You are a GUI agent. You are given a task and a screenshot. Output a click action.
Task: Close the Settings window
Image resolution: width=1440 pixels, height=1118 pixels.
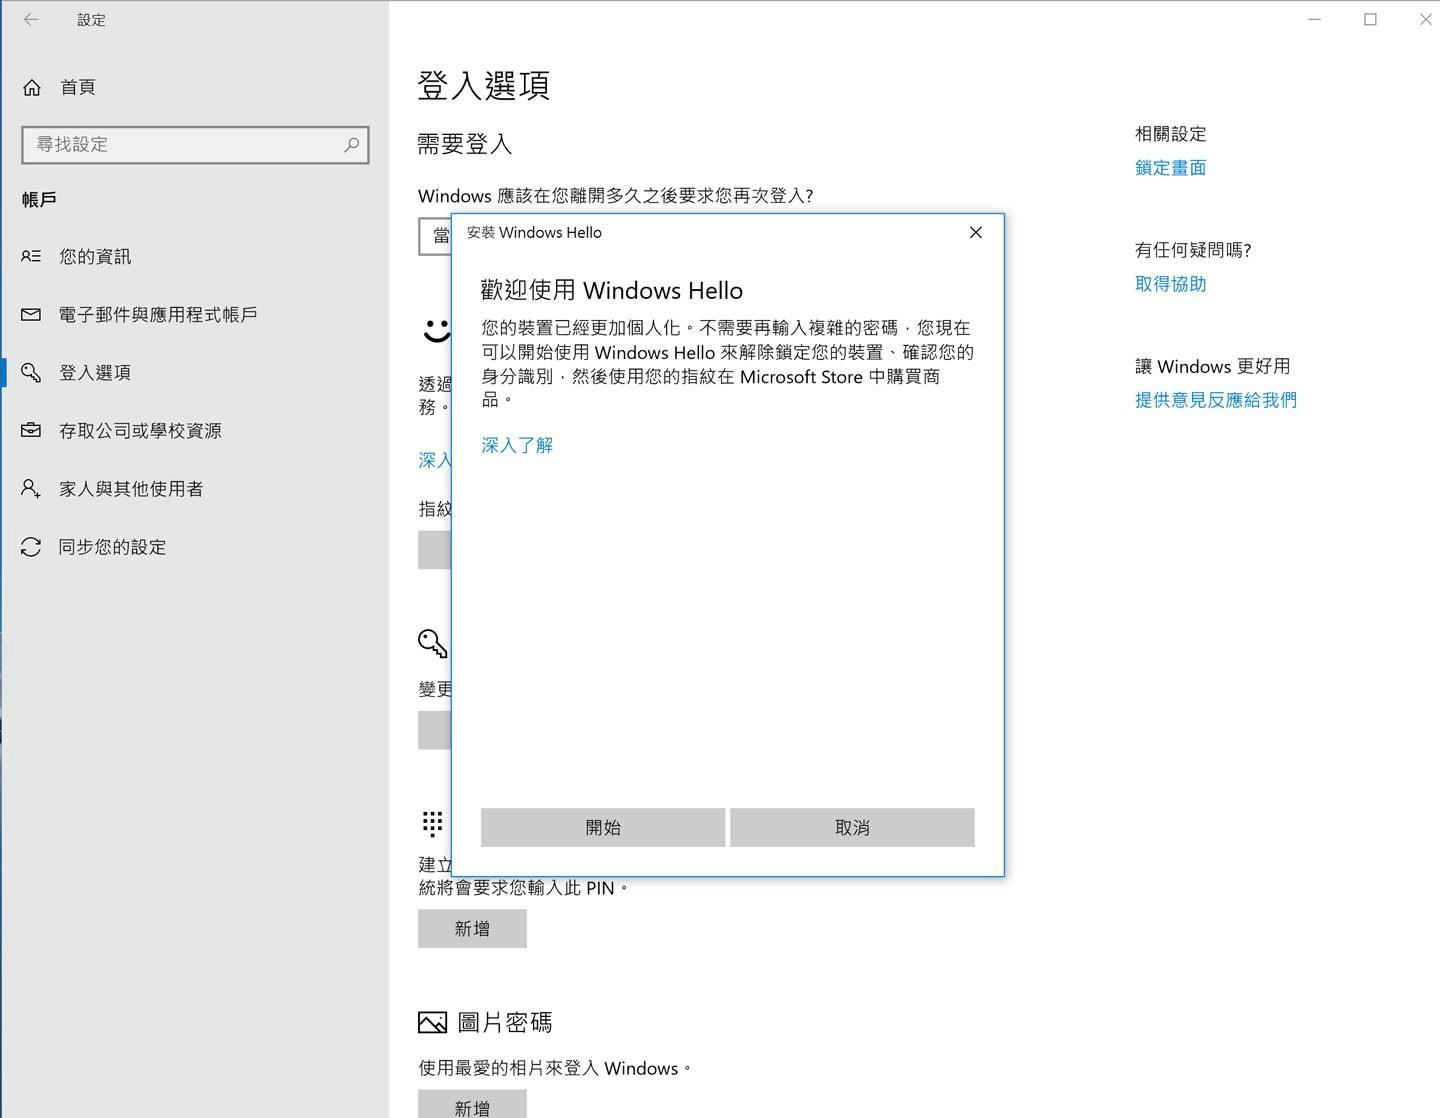click(x=1425, y=19)
